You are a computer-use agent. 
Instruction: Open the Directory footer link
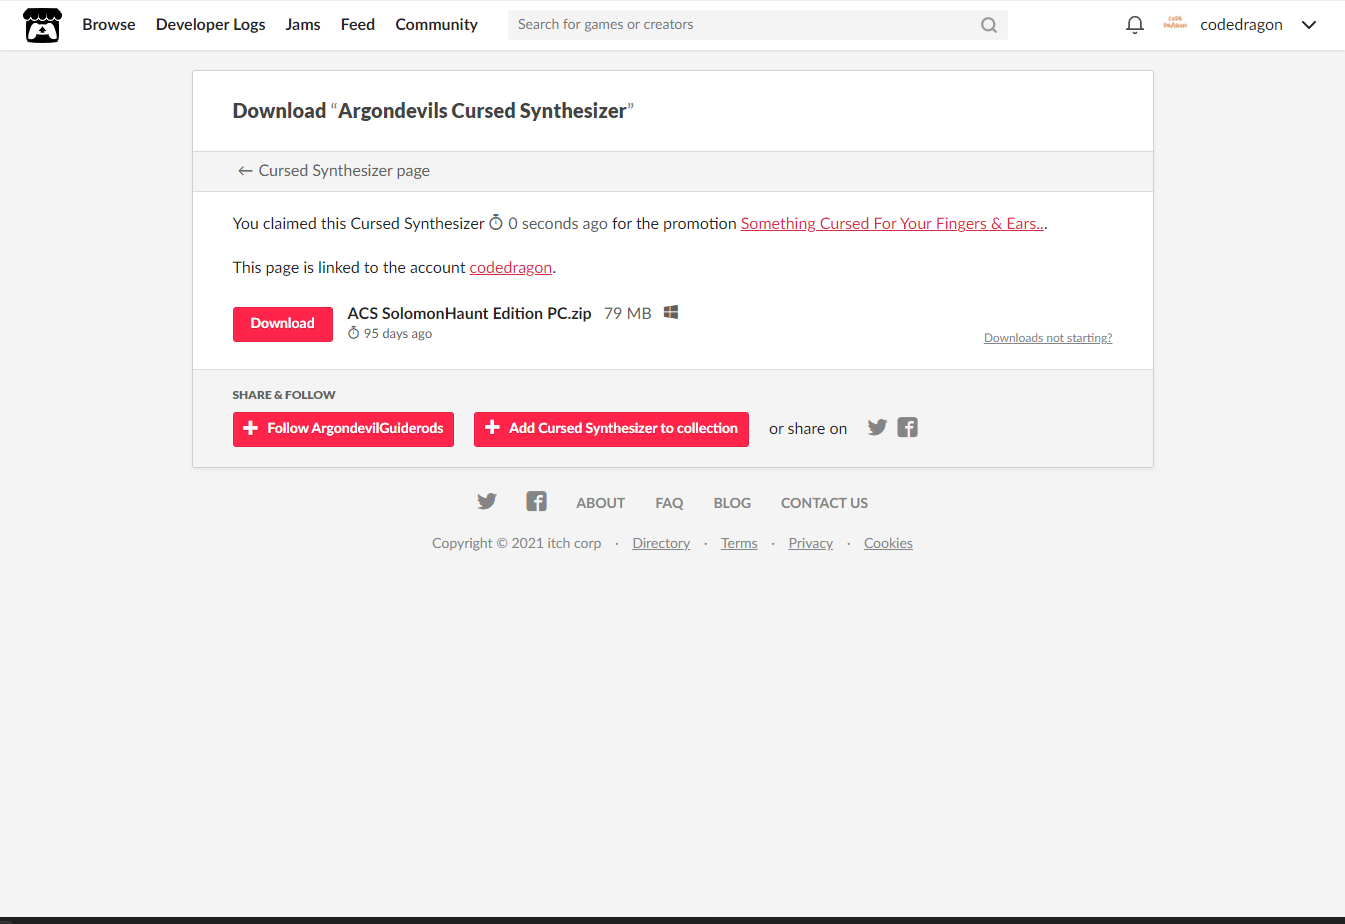coord(661,544)
